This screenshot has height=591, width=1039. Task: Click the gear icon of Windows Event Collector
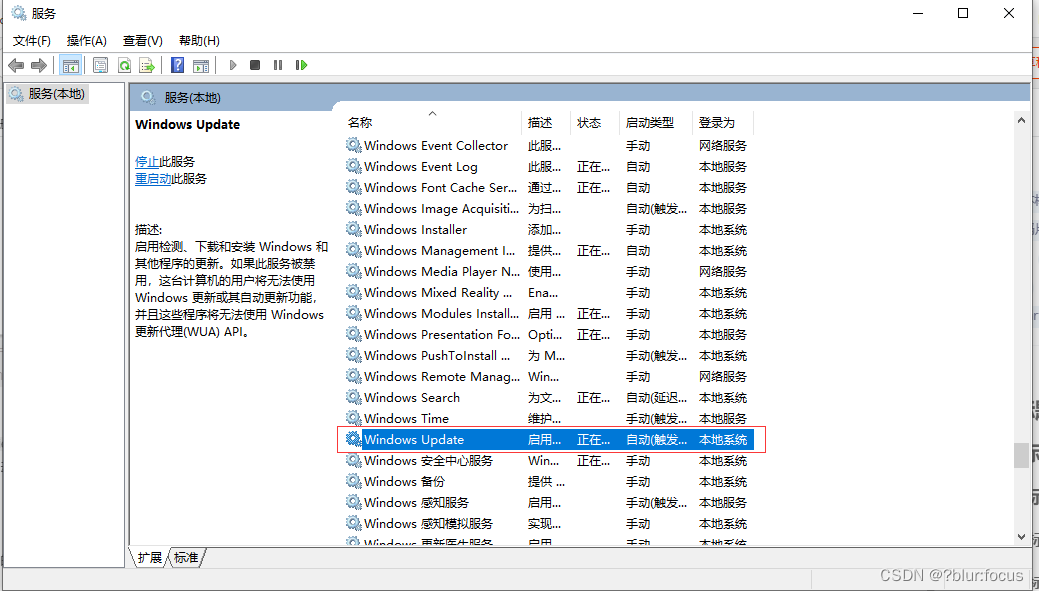pyautogui.click(x=354, y=145)
